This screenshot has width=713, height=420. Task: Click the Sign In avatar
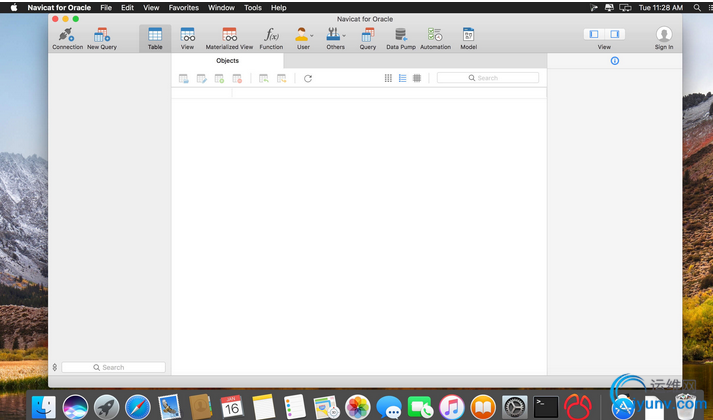coord(664,35)
